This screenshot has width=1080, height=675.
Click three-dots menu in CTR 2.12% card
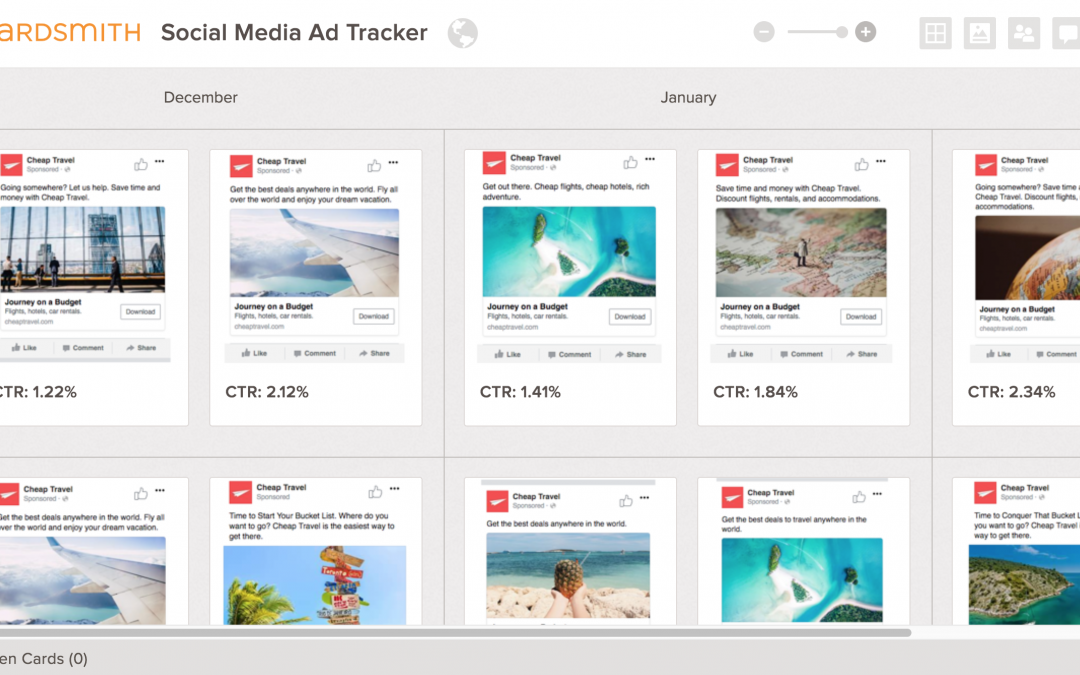[x=393, y=163]
